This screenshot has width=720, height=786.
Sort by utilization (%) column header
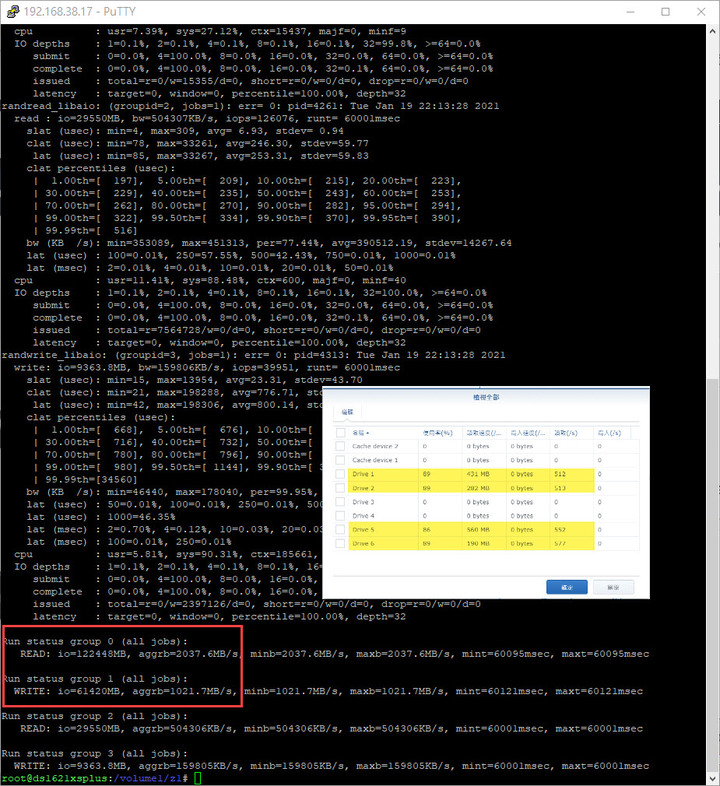(440, 433)
